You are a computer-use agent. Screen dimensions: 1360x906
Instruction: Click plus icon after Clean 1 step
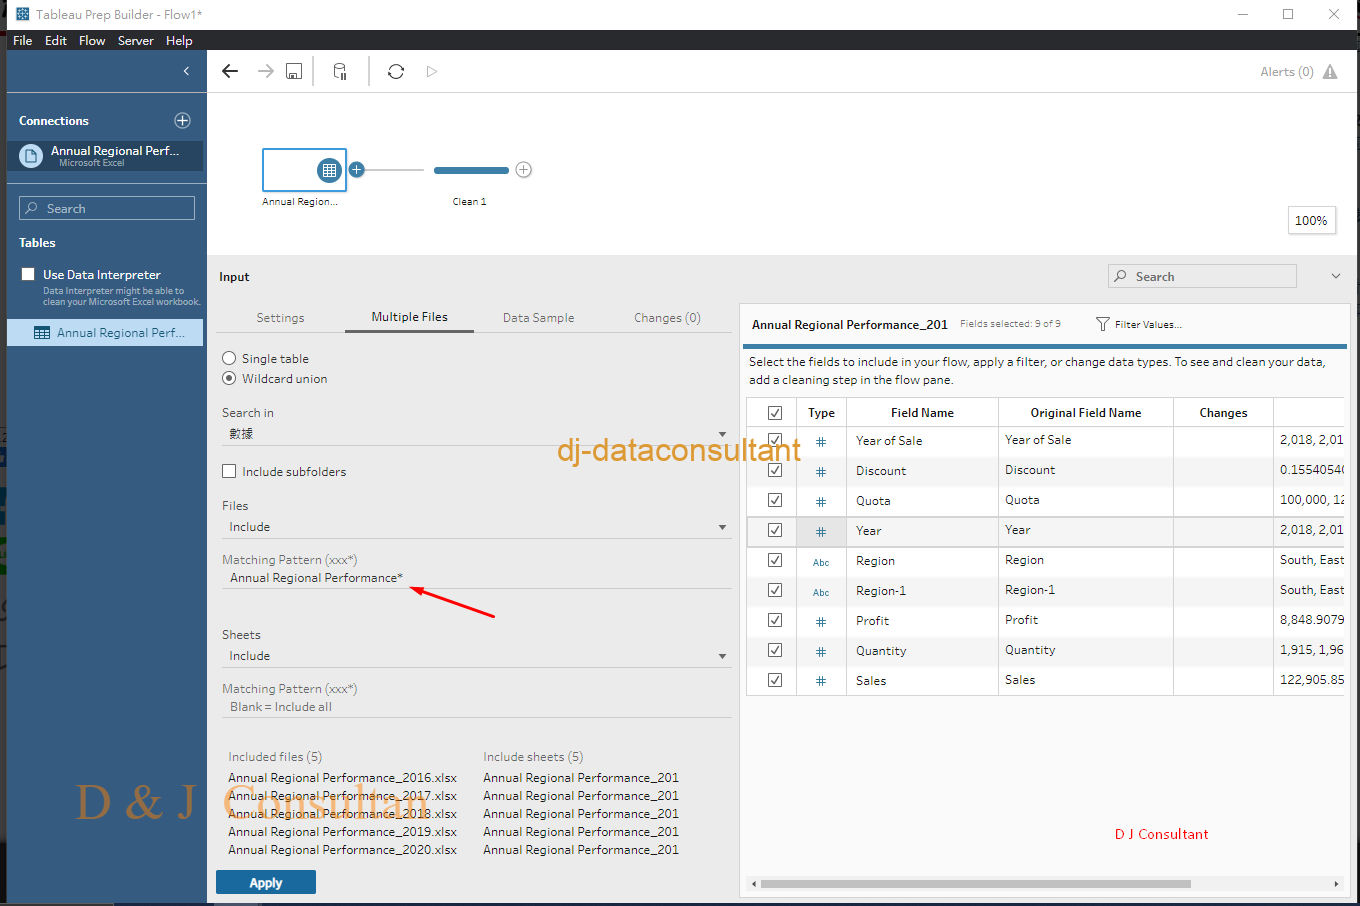coord(523,170)
